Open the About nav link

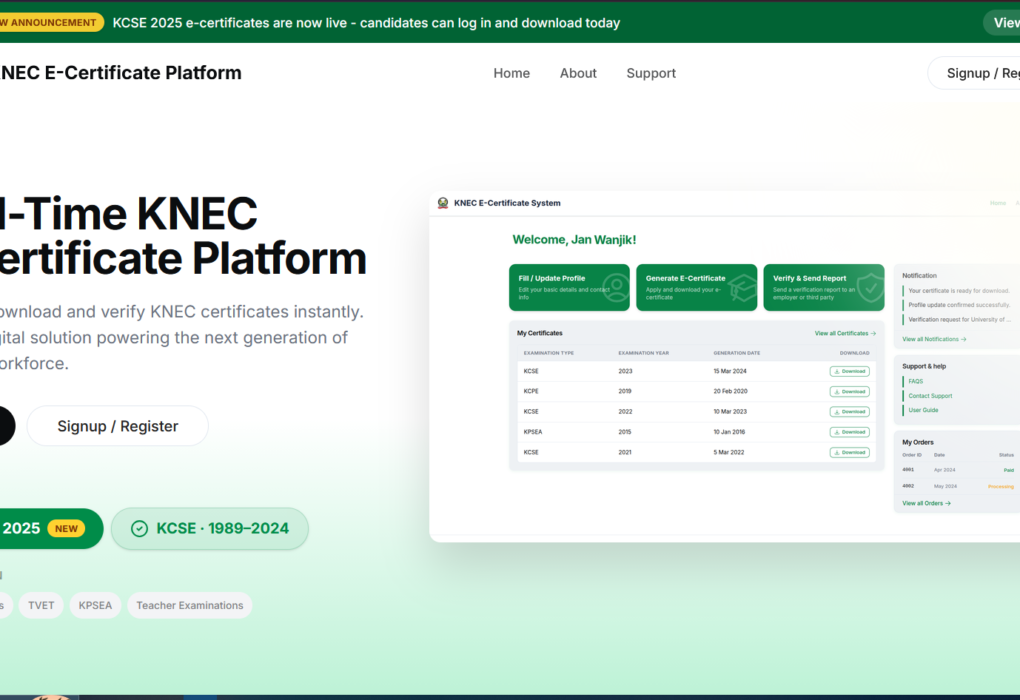click(578, 73)
